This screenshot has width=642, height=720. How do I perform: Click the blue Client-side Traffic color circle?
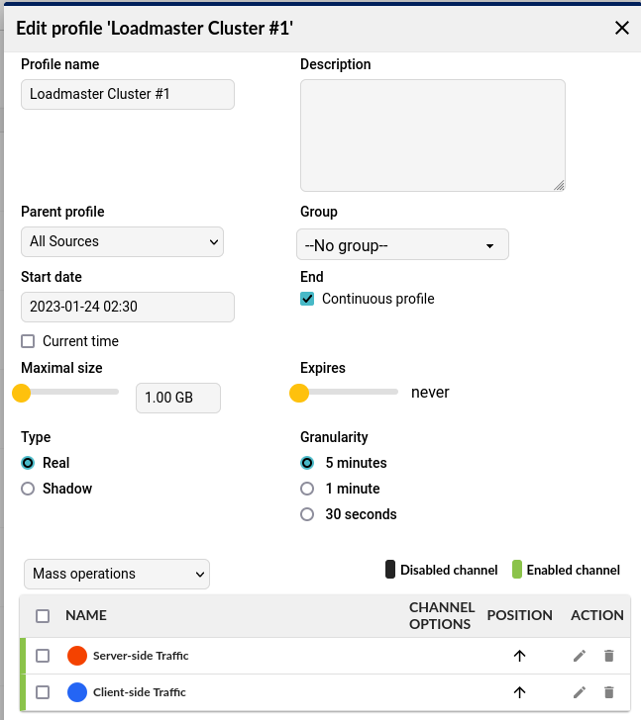point(78,692)
